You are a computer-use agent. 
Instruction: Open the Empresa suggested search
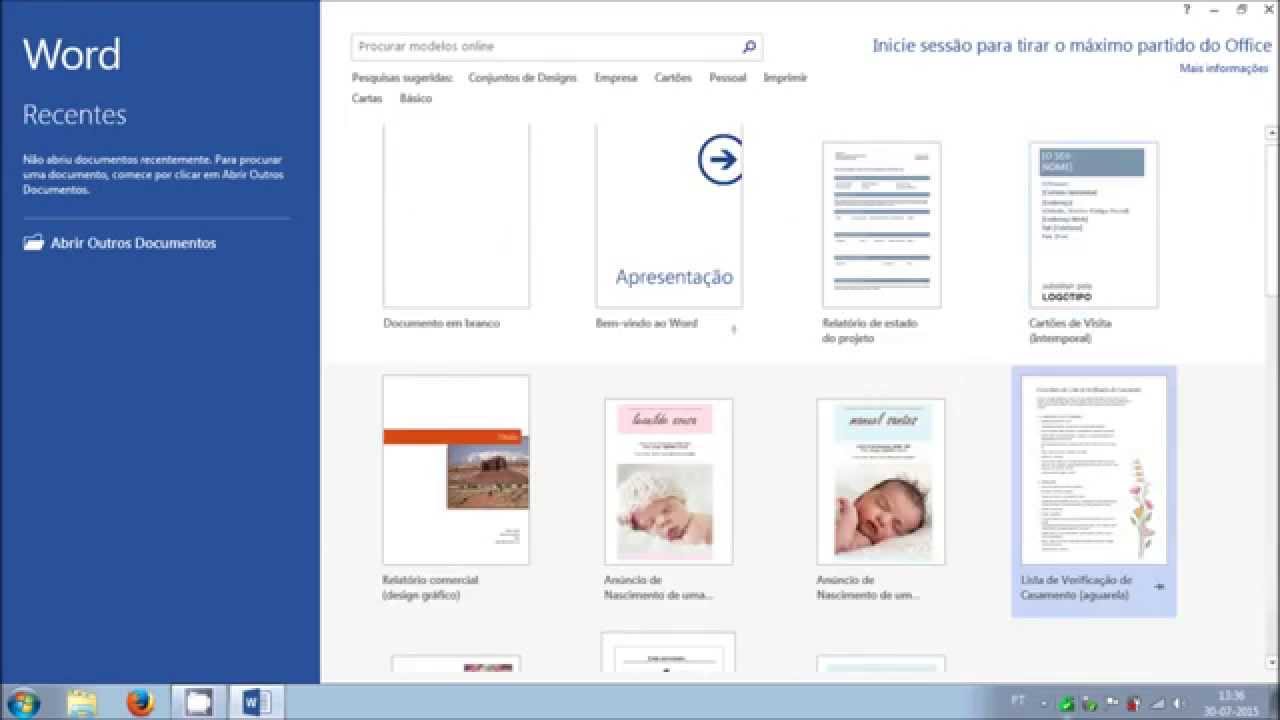pos(615,78)
